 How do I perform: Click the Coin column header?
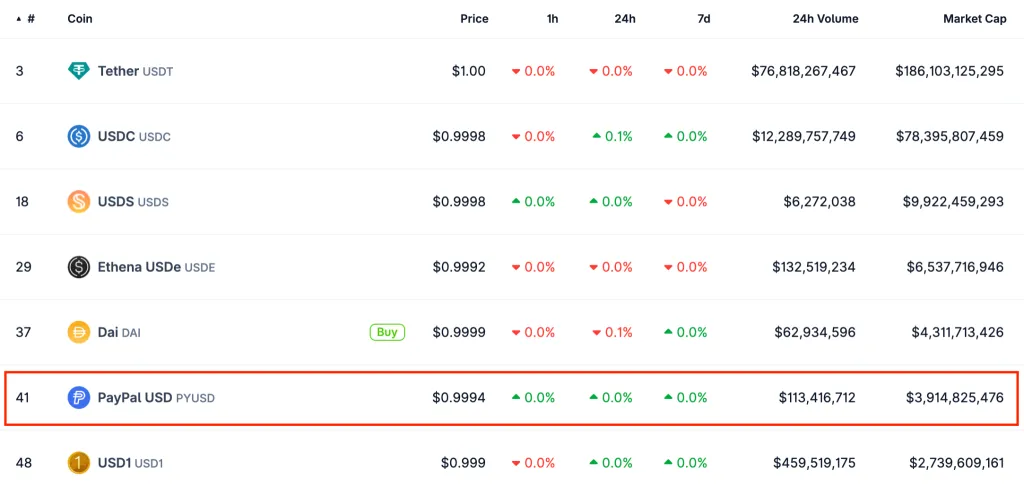[80, 19]
